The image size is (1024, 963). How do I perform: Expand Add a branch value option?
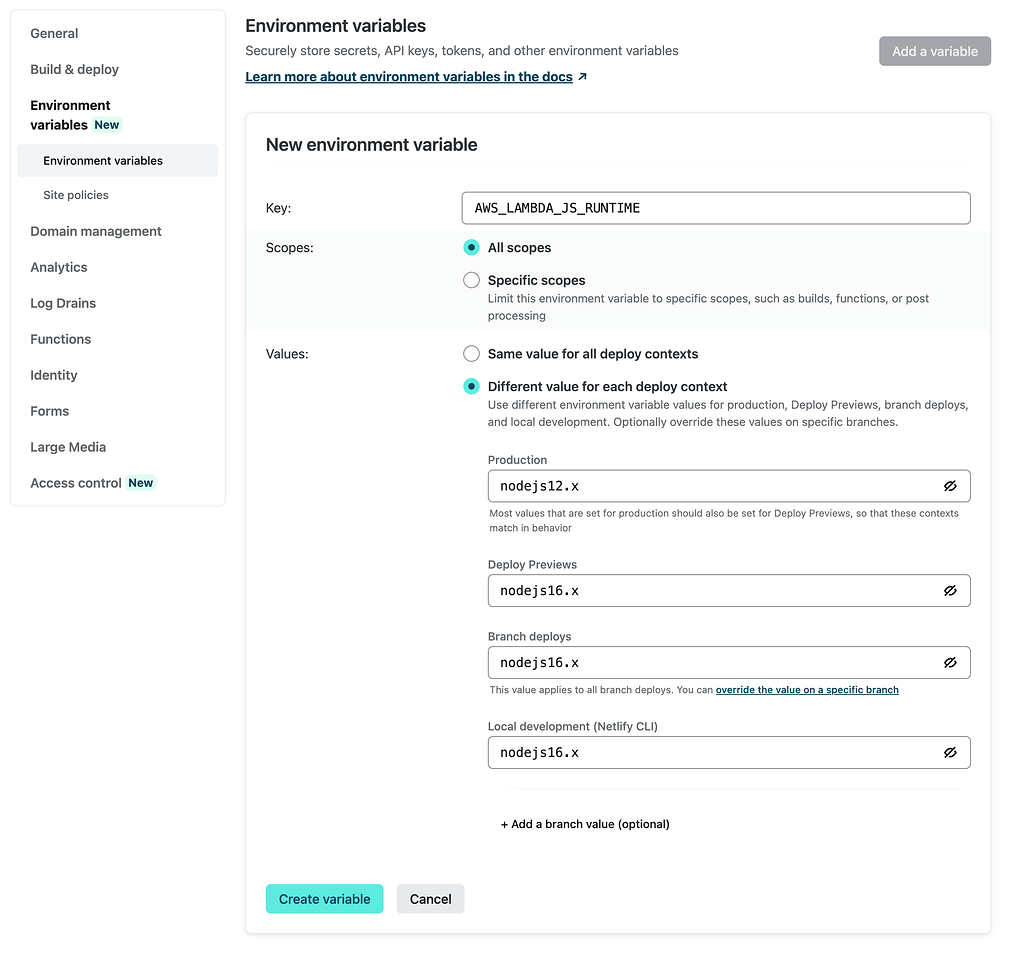pyautogui.click(x=585, y=824)
